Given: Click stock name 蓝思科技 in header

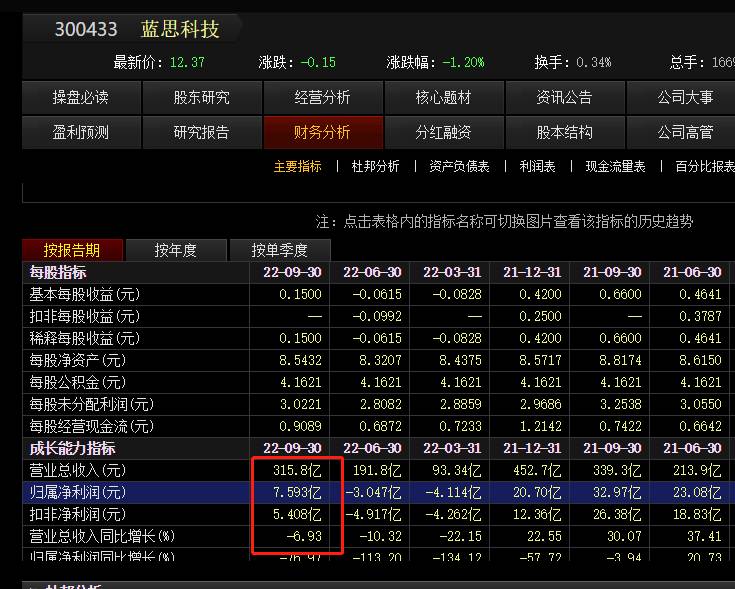Looking at the screenshot, I should (180, 29).
